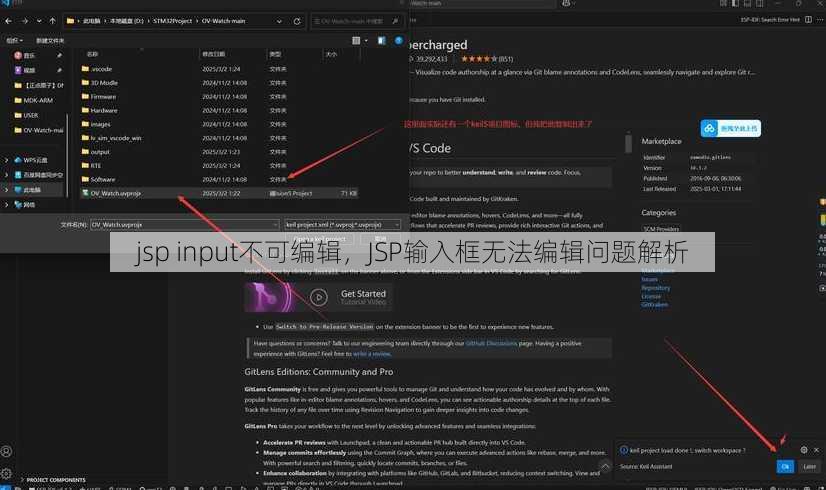The width and height of the screenshot is (826, 490).
Task: Open the file dialog help icon
Action: (x=399, y=41)
